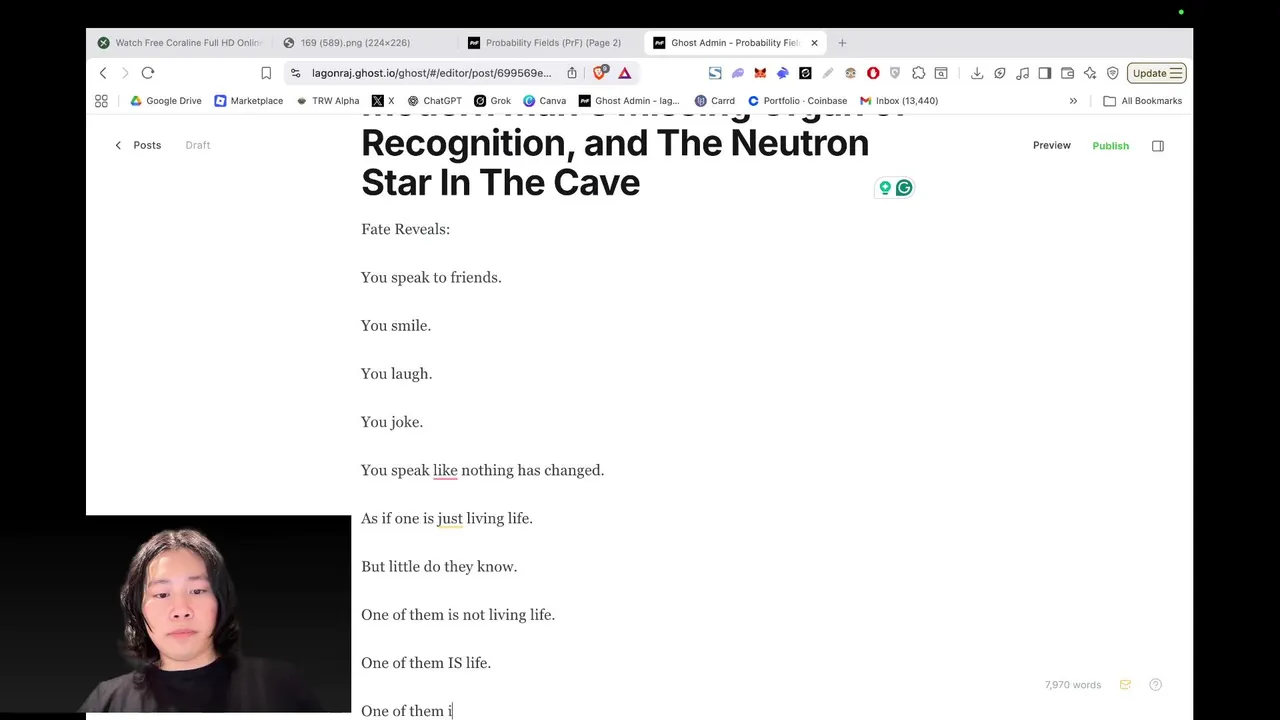
Task: Open the MetaMask fox extension
Action: pos(760,73)
